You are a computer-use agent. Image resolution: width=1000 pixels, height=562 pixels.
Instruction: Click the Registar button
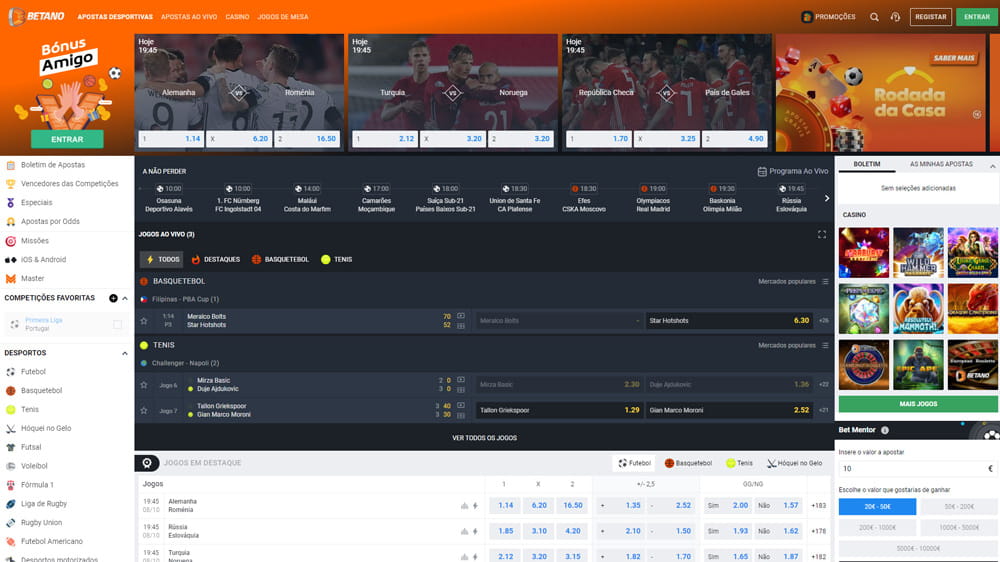(930, 17)
